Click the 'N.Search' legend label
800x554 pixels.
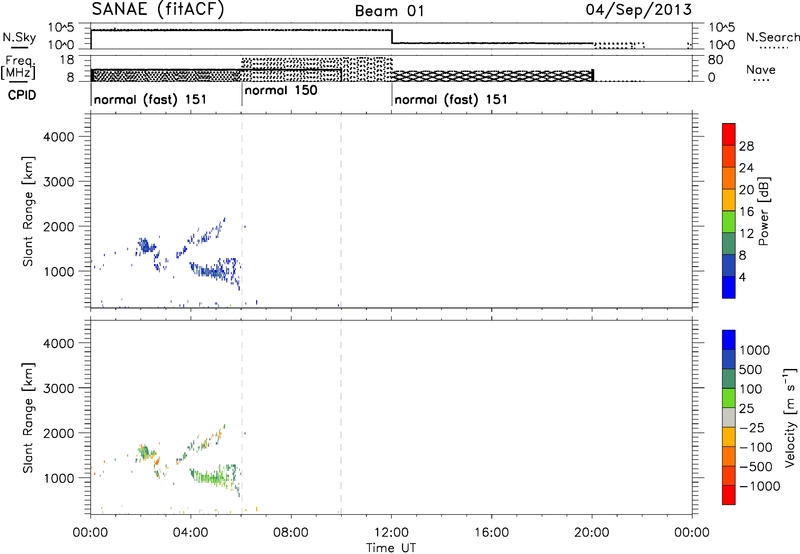[772, 37]
